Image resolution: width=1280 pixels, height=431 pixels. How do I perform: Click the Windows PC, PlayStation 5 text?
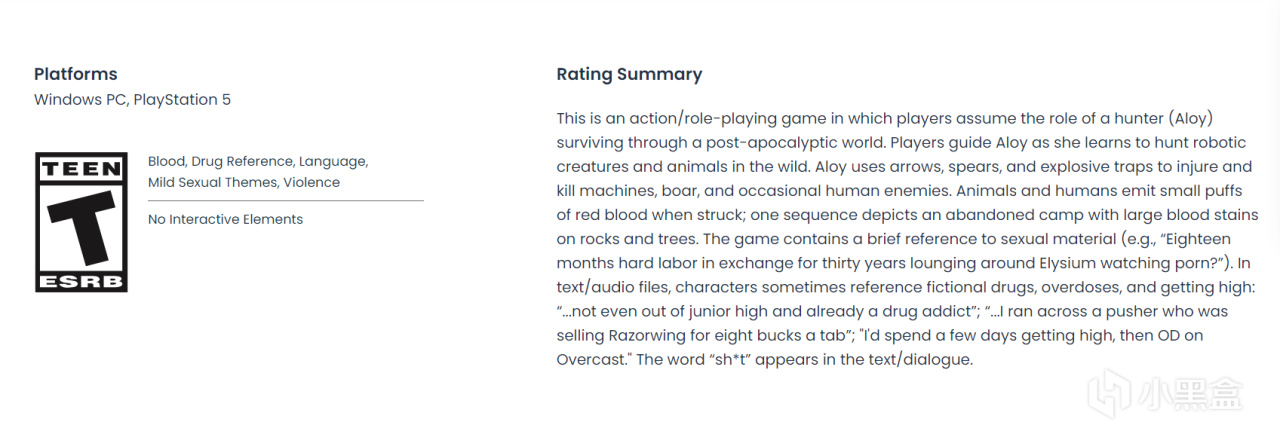[x=132, y=100]
